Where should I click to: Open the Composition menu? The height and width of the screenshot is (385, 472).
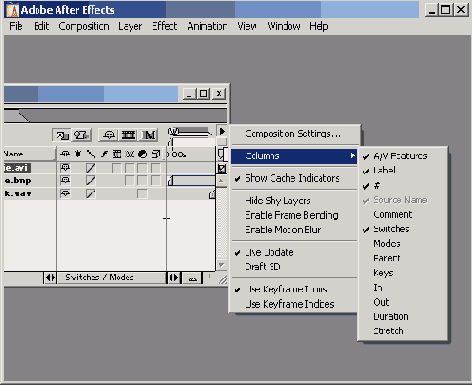(84, 26)
